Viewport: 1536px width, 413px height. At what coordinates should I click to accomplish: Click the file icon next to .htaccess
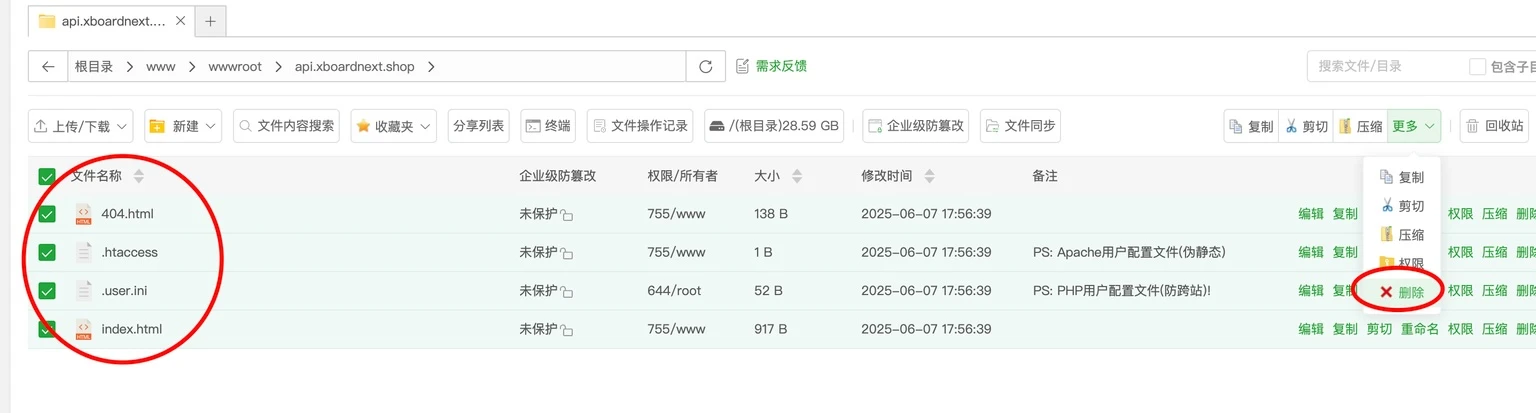[x=83, y=252]
